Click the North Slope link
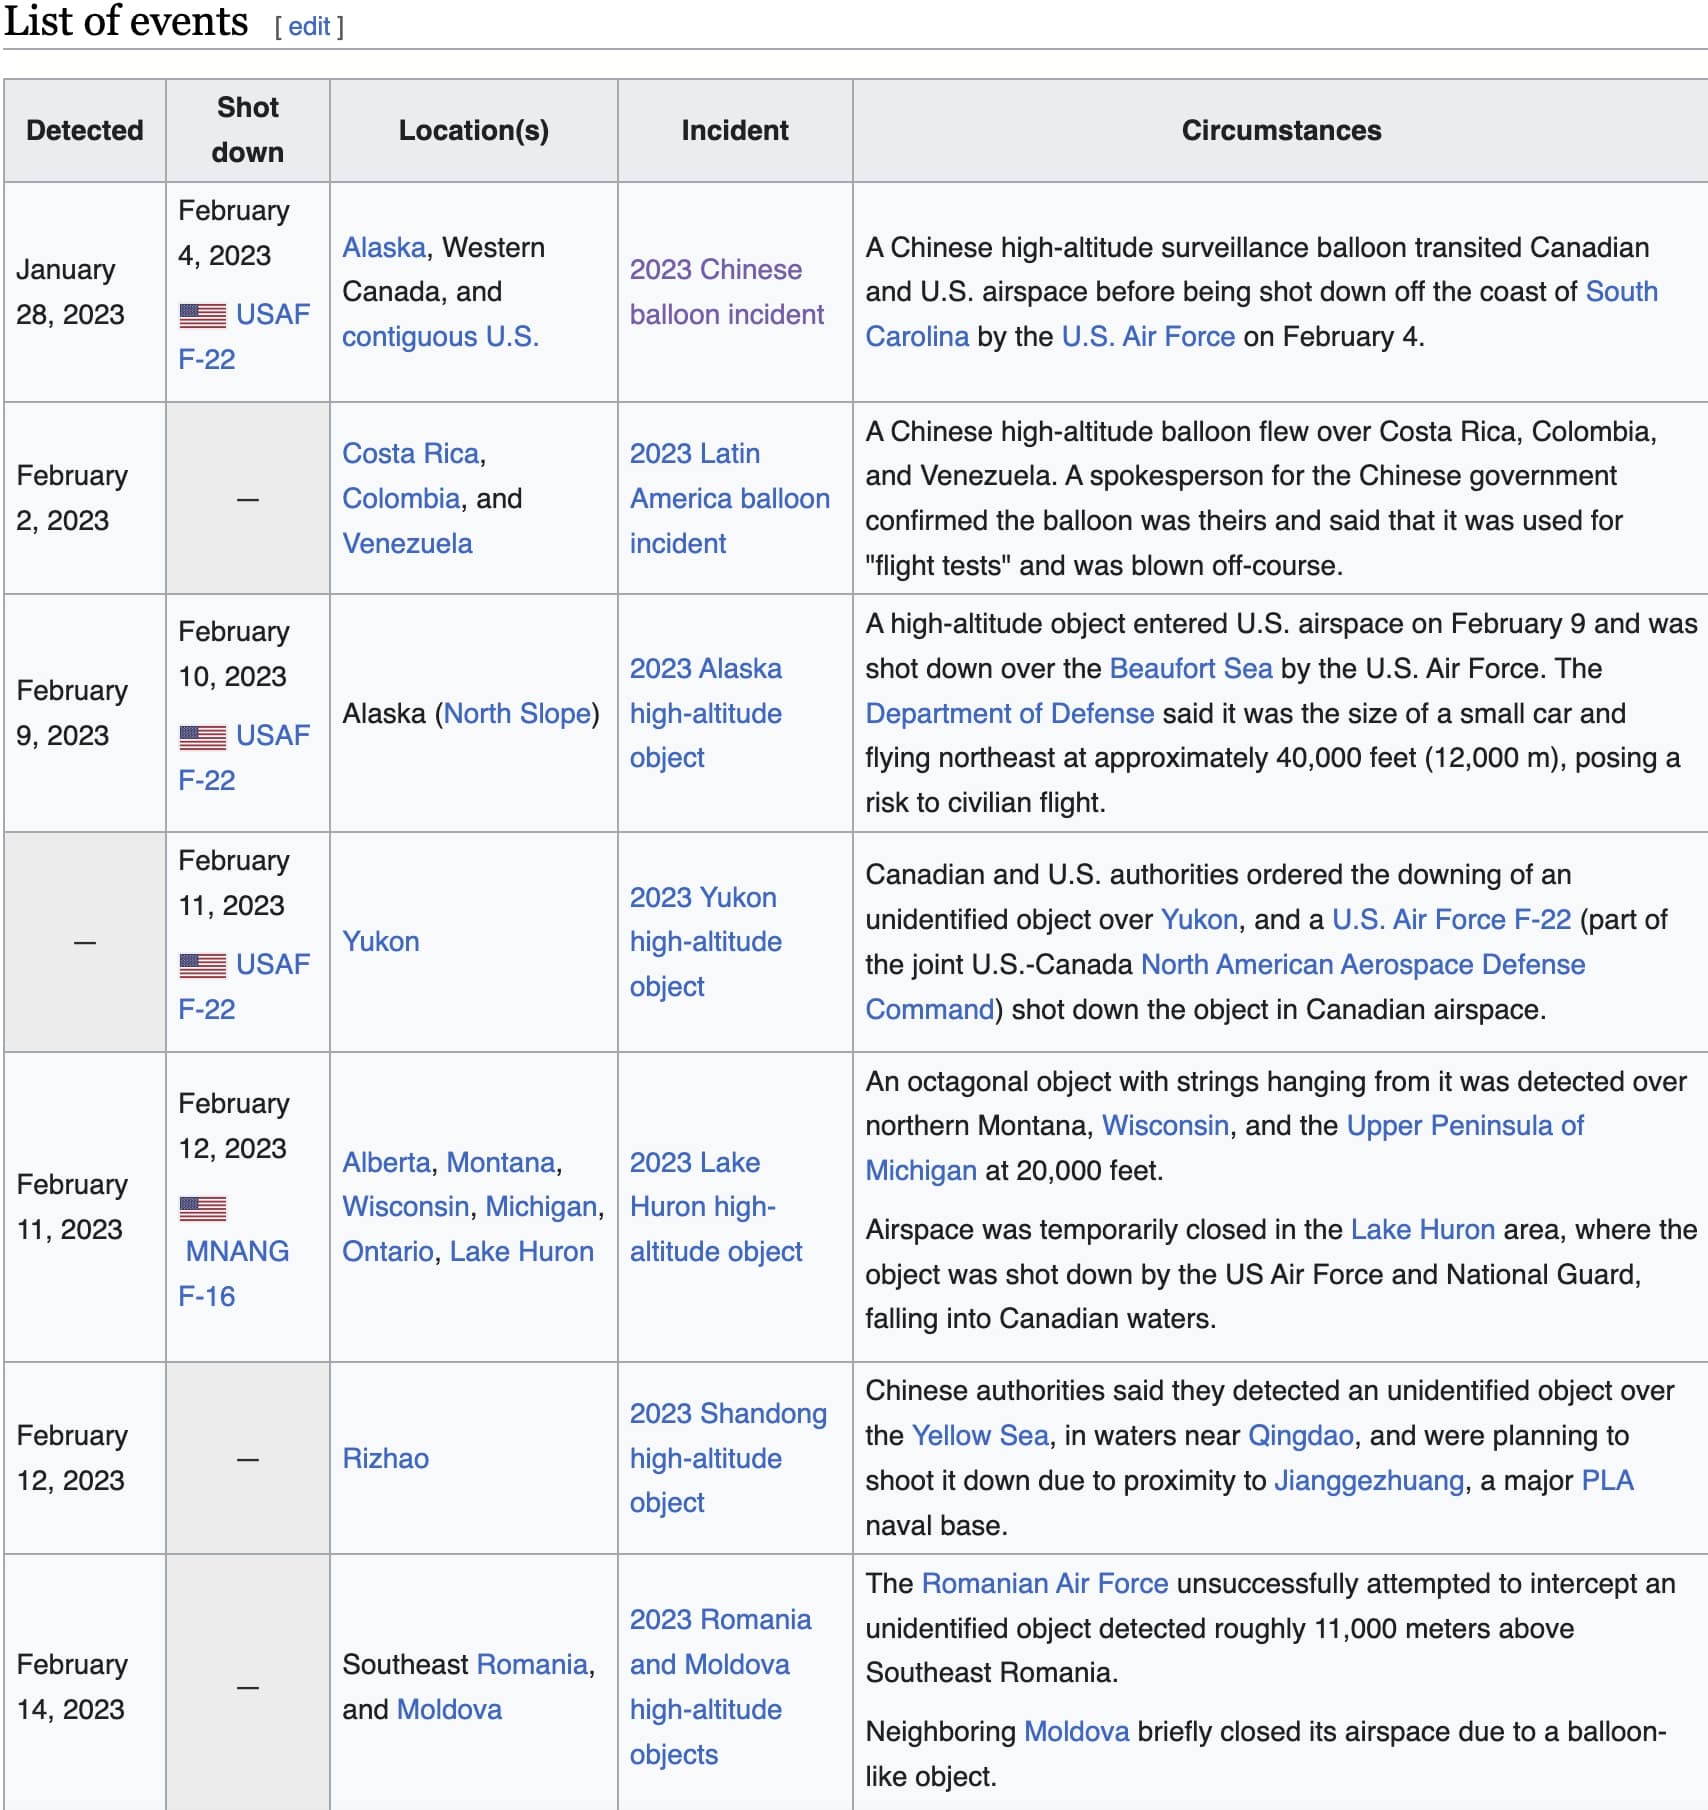Screen dimensions: 1708x1810 (x=517, y=714)
